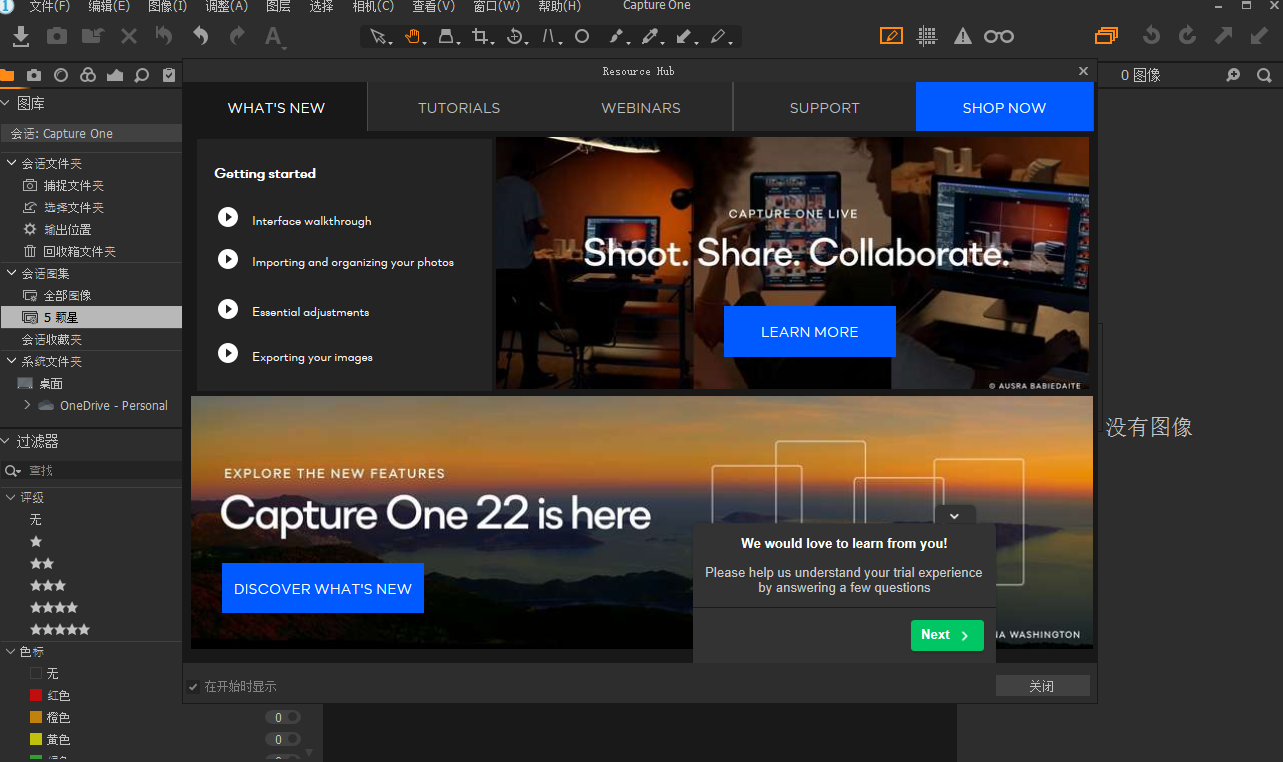Viewport: 1283px width, 762px height.
Task: Toggle the Grid overlay icon
Action: click(x=927, y=37)
